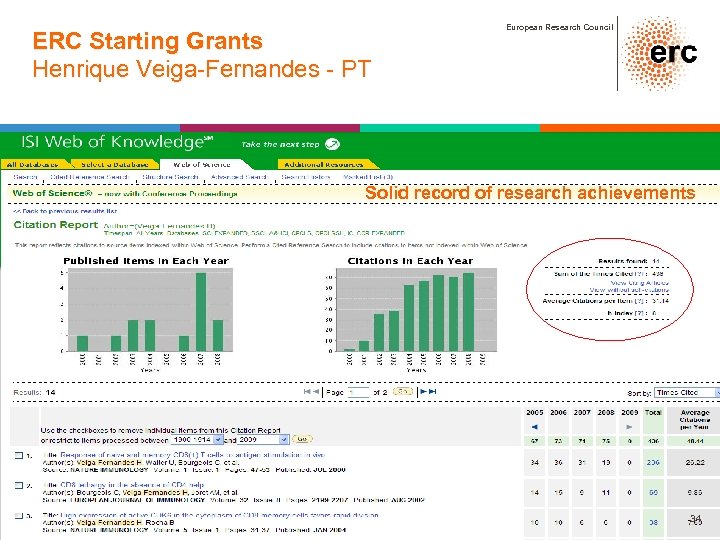The image size is (720, 540).
Task: Open title of result 3 about memory cells
Action: [x=219, y=515]
